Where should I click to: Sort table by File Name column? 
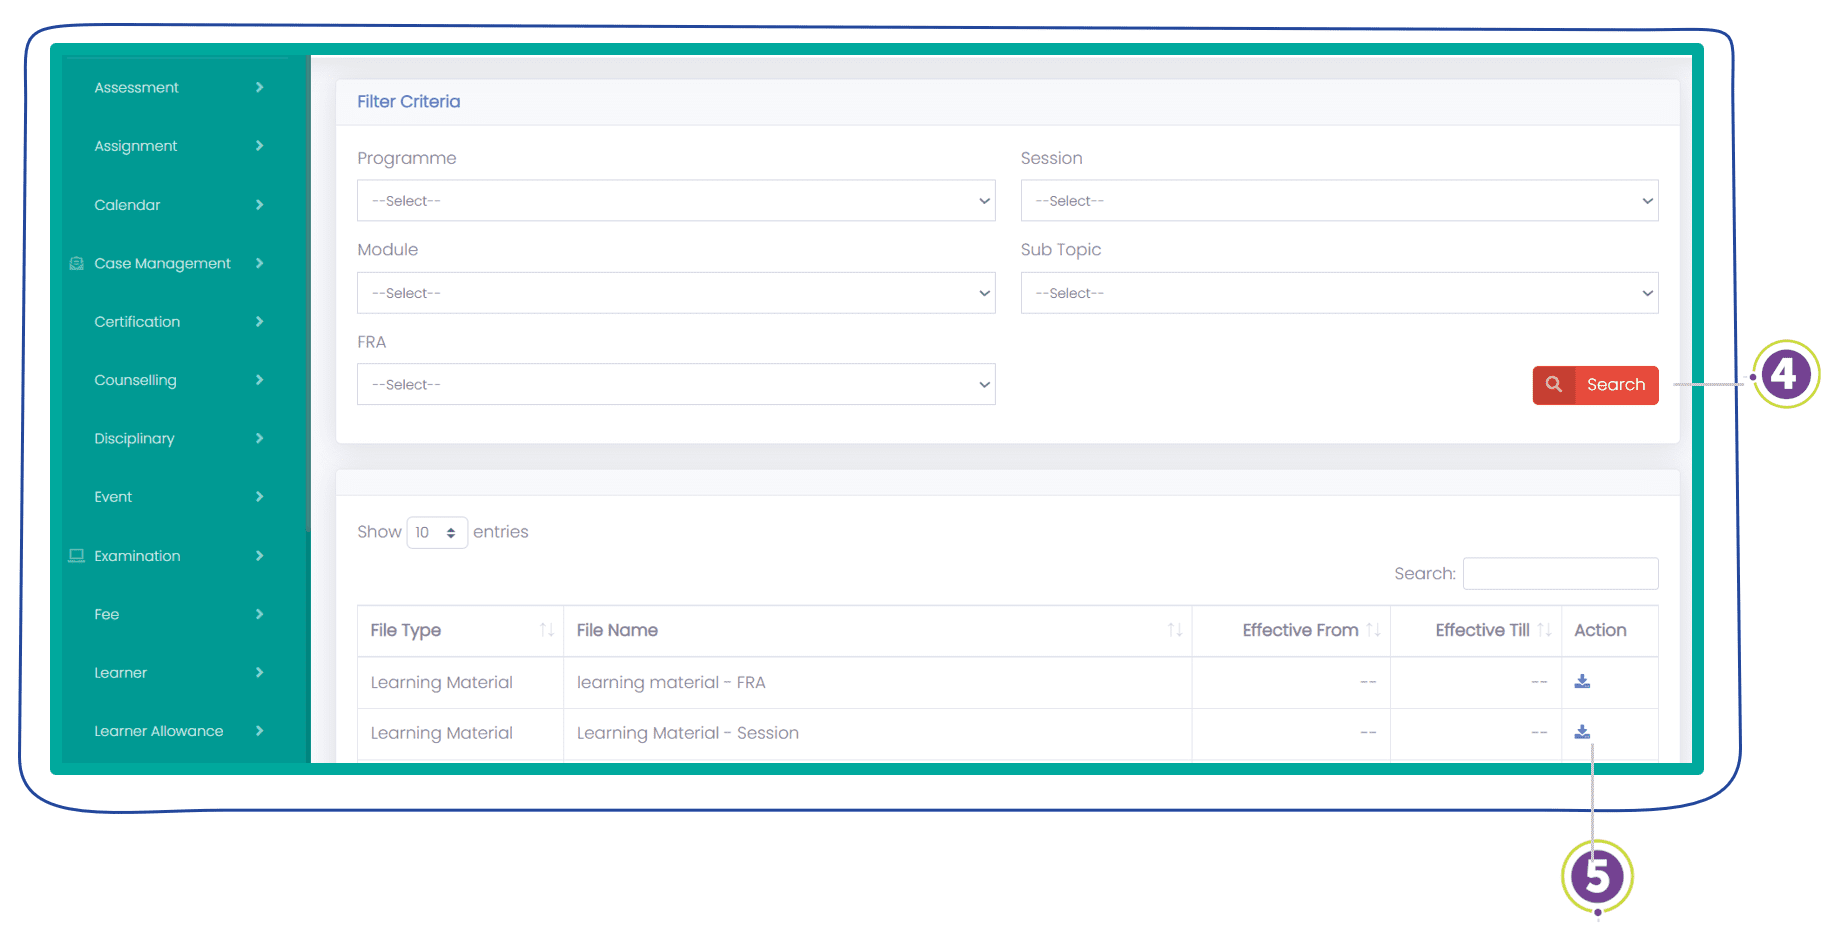point(1174,630)
